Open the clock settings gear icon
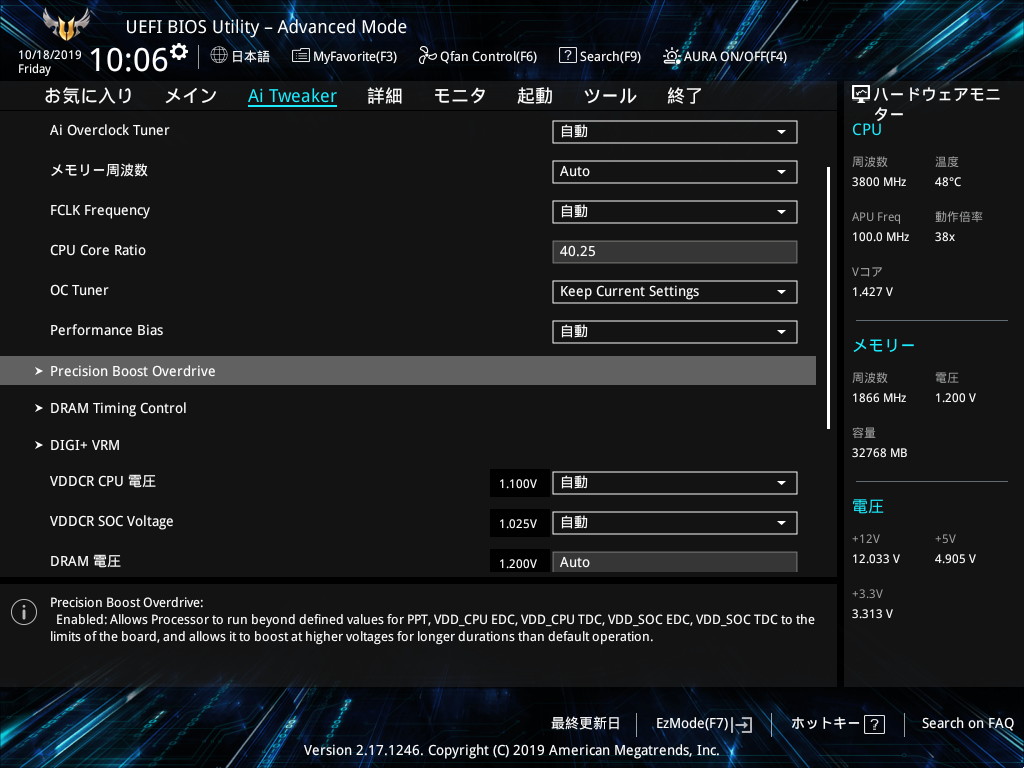This screenshot has height=768, width=1024. (179, 52)
